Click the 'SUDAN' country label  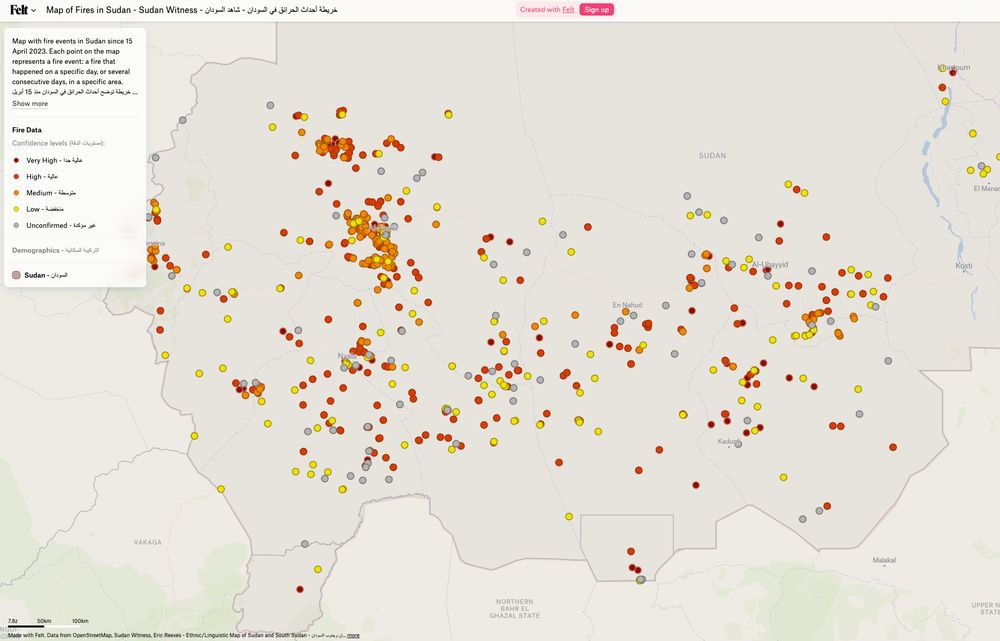tap(712, 155)
